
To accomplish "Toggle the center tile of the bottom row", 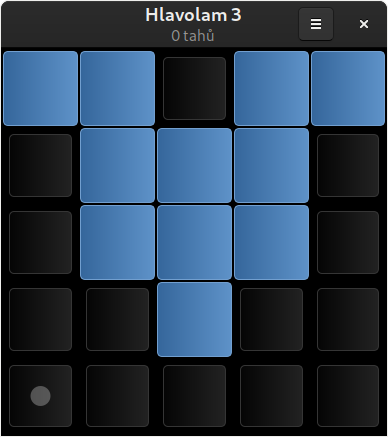I will coord(194,396).
